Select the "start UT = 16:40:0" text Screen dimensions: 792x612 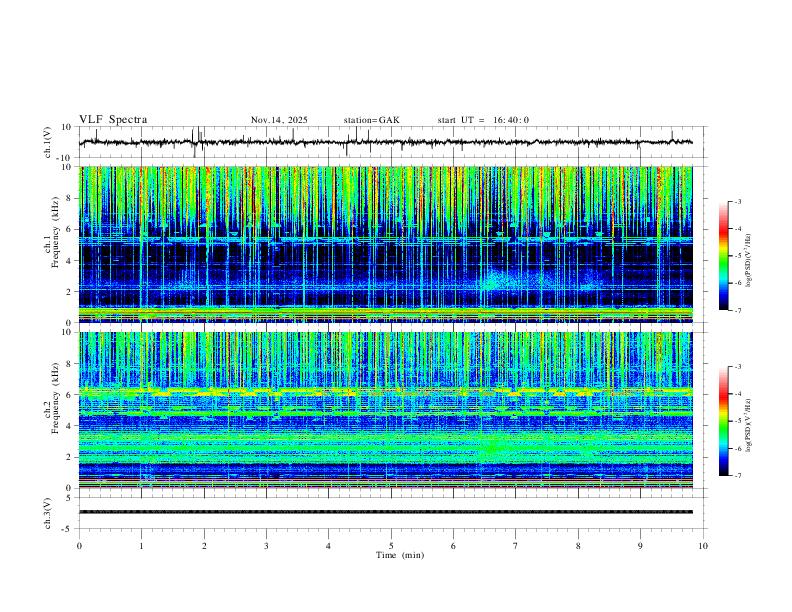[x=483, y=120]
